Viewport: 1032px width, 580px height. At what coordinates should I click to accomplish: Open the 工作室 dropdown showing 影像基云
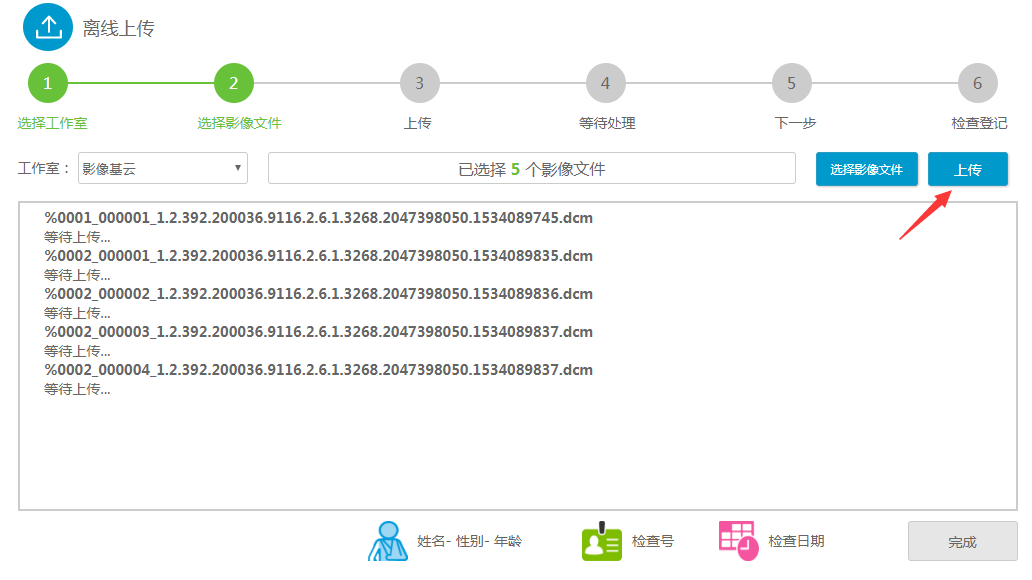coord(163,169)
